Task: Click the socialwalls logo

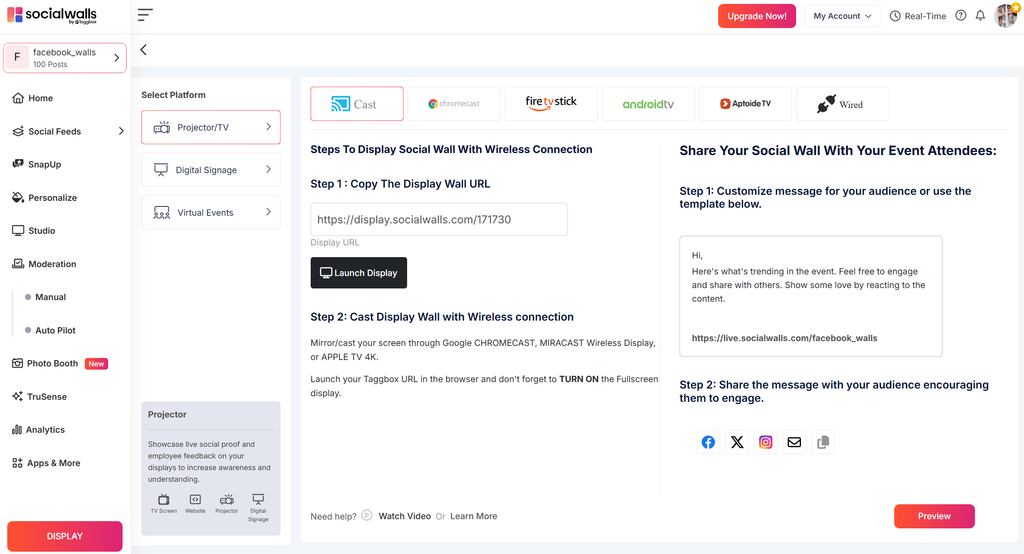Action: pos(52,15)
